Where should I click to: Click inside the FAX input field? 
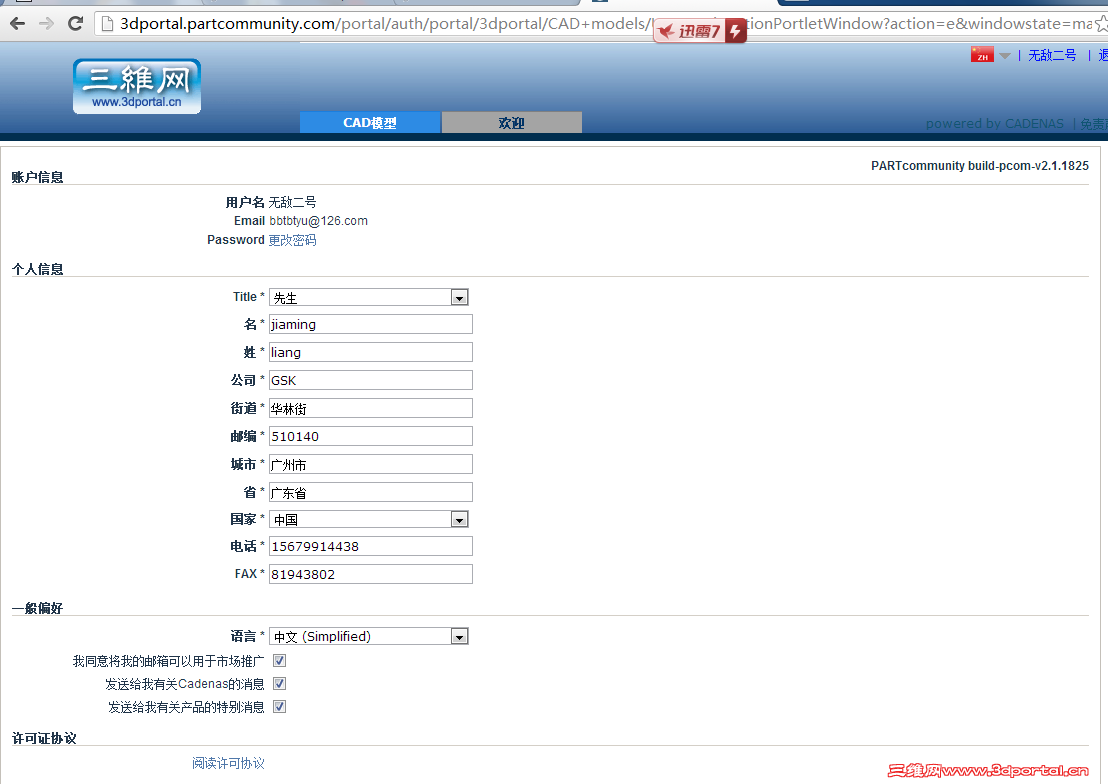[370, 573]
